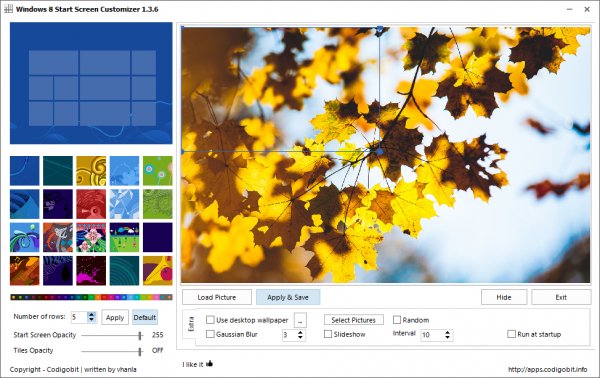The image size is (600, 378).
Task: Open the Extra vertical tab
Action: 191,324
